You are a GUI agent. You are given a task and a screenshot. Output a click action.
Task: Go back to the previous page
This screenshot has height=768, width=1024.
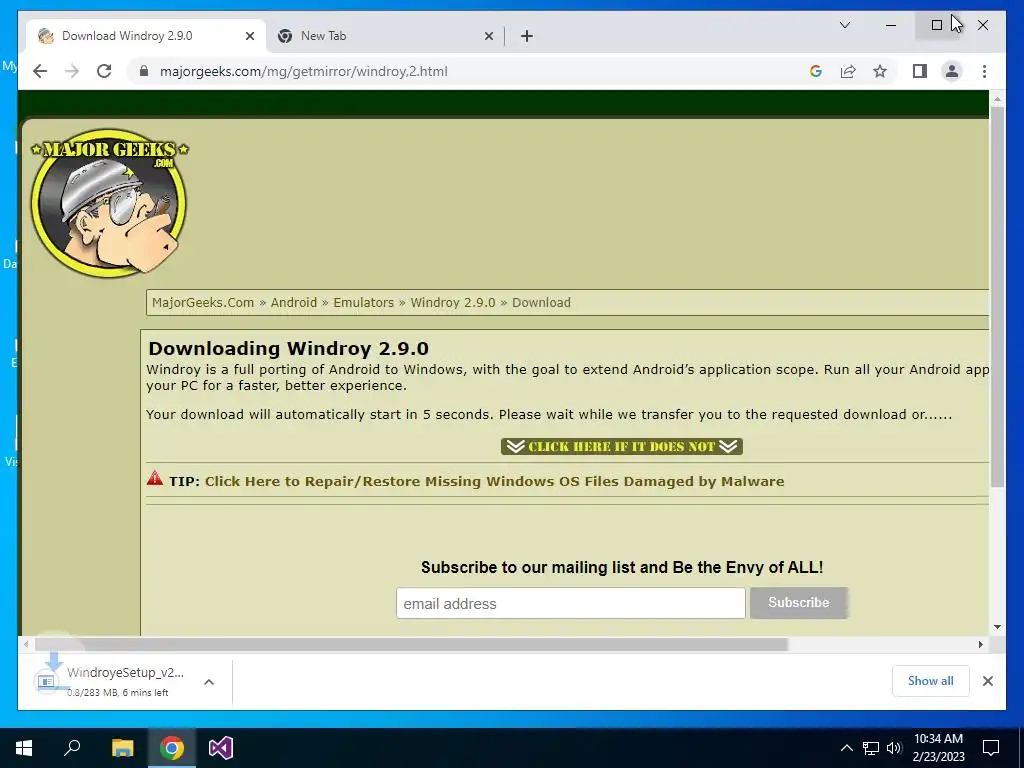tap(40, 71)
